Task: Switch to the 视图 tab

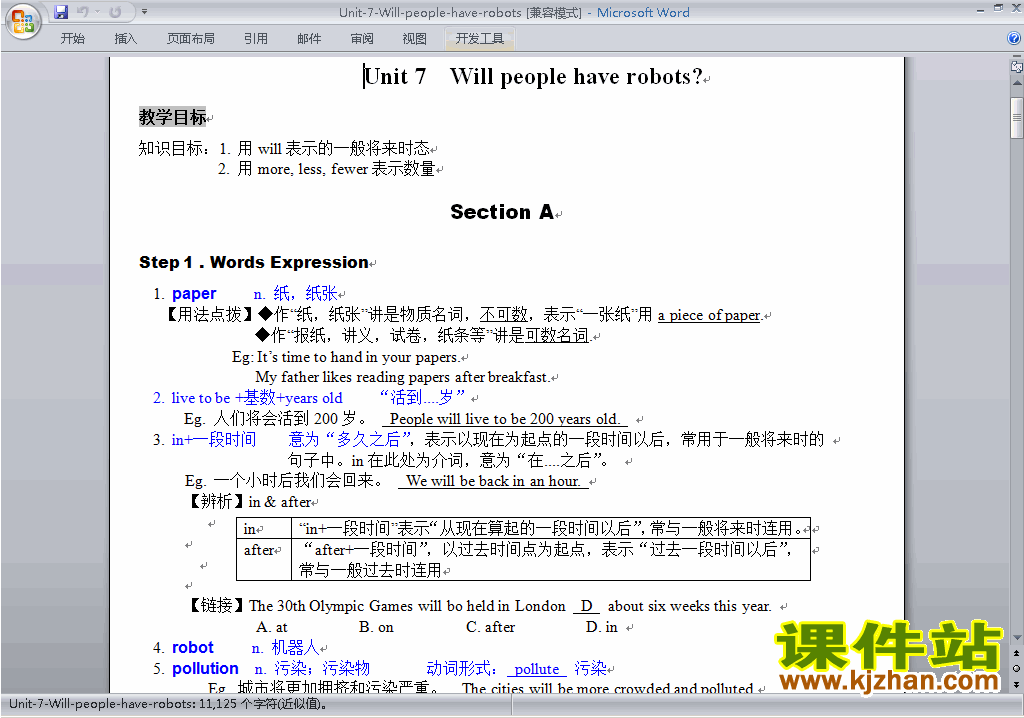Action: pos(415,39)
